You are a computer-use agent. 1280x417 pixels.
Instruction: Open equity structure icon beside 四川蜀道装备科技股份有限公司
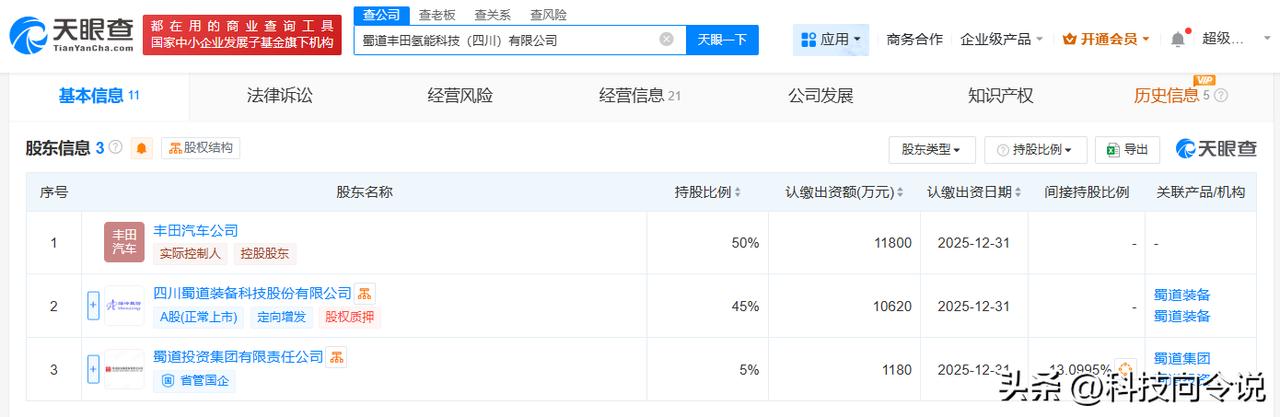click(365, 293)
